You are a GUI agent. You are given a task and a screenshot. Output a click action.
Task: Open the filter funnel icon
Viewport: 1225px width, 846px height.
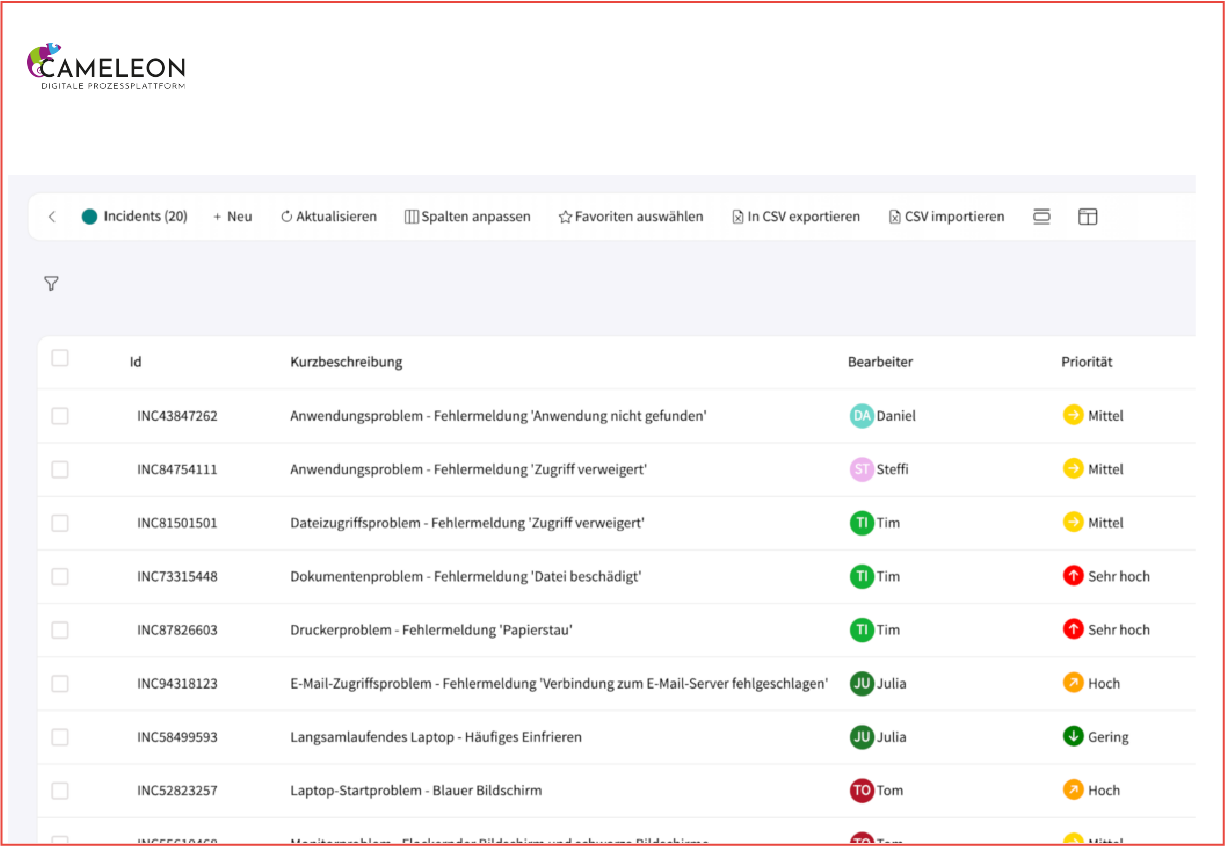click(x=51, y=284)
